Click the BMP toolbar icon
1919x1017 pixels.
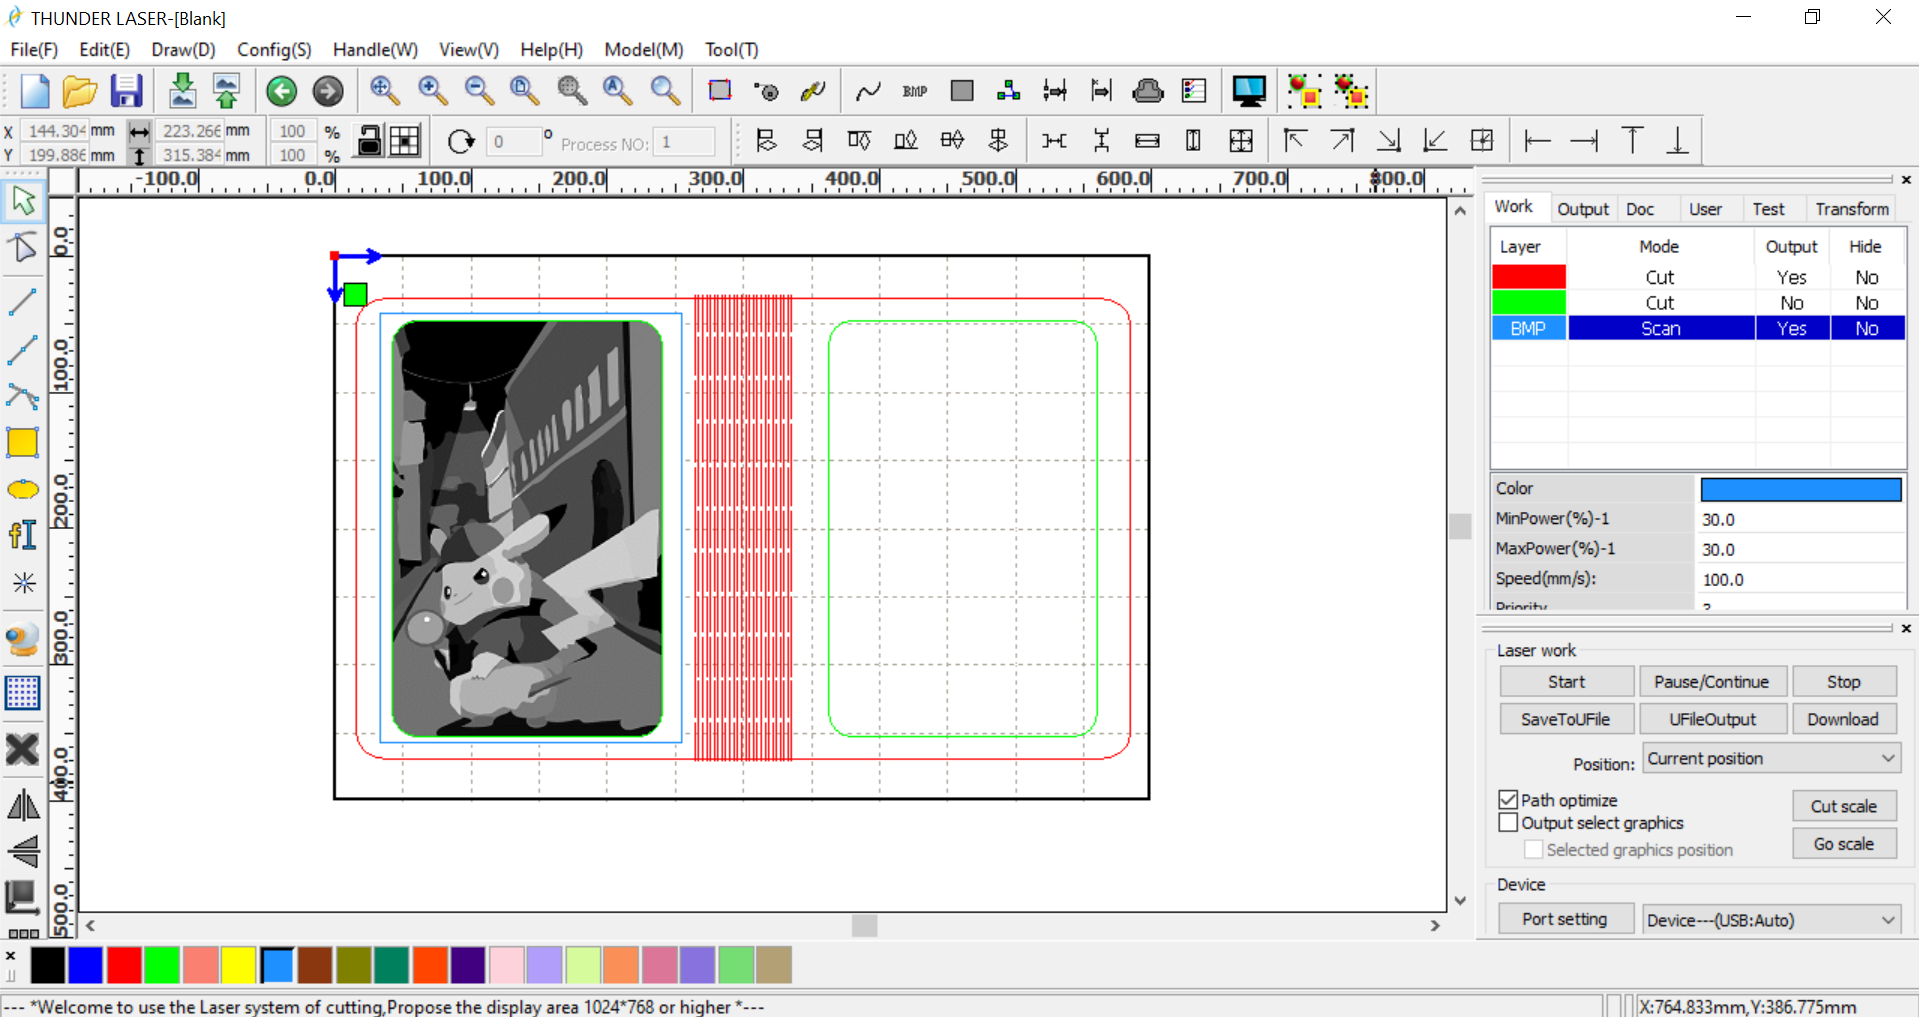(914, 91)
